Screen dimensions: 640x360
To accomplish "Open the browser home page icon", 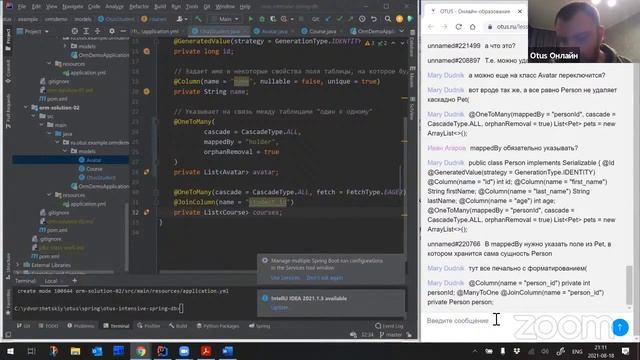I will click(x=472, y=27).
